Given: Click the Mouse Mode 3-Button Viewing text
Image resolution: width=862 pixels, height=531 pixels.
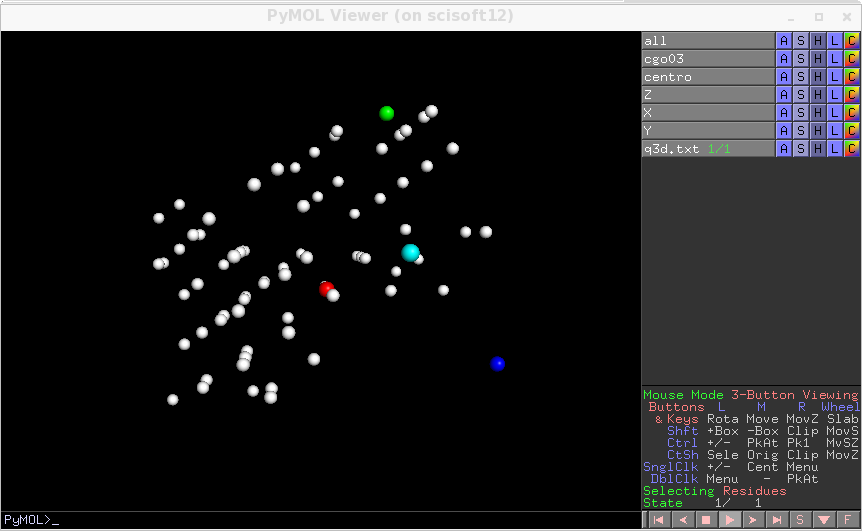Looking at the screenshot, I should pos(750,395).
